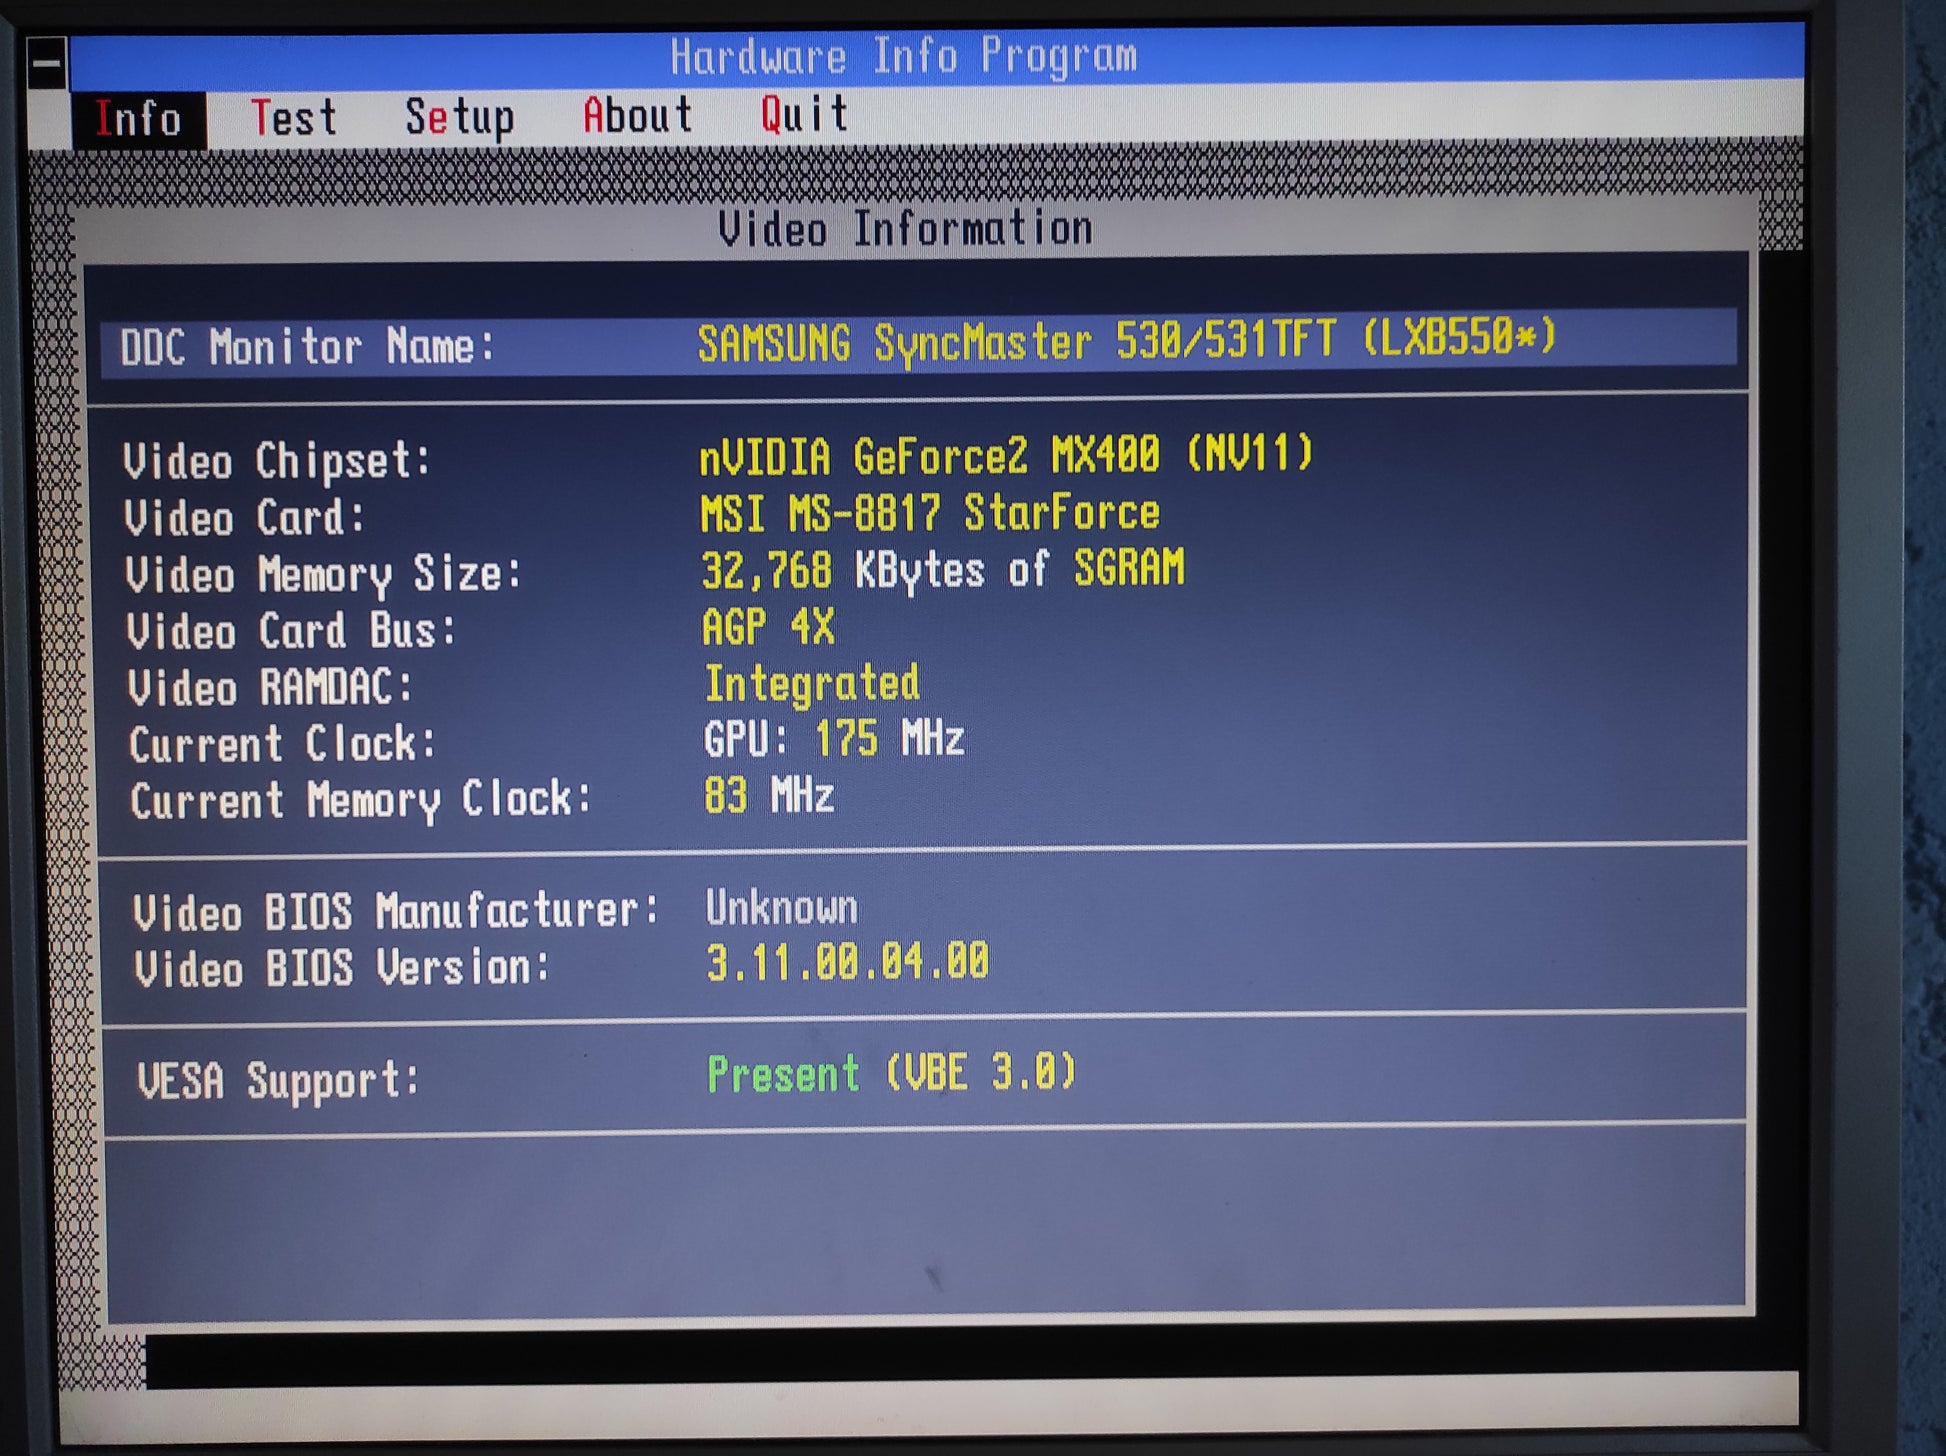Click the Video BIOS Manufacturer Unknown value
Screen dimensions: 1946x1456
click(x=782, y=908)
